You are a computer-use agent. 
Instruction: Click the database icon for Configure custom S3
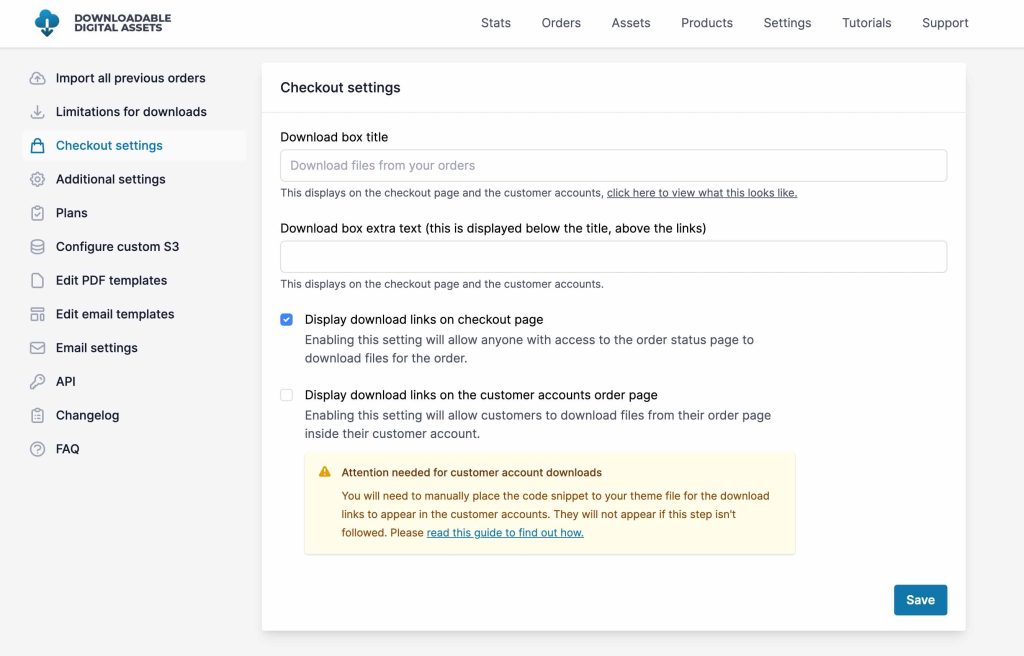click(x=38, y=247)
